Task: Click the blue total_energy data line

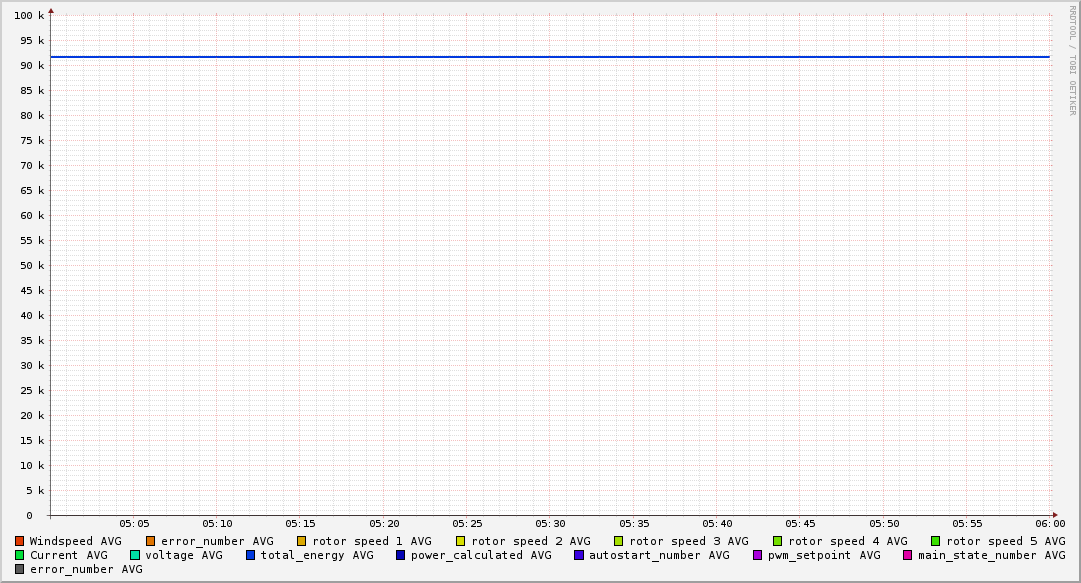Action: pos(550,57)
